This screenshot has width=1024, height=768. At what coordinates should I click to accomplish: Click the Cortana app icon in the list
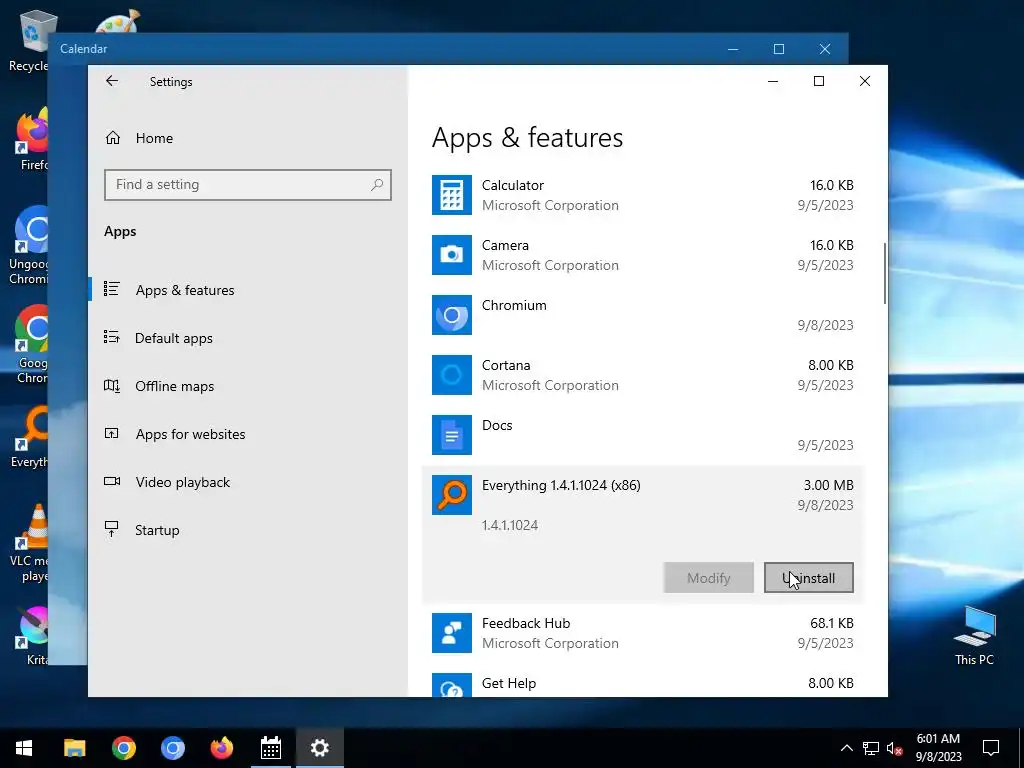[451, 375]
